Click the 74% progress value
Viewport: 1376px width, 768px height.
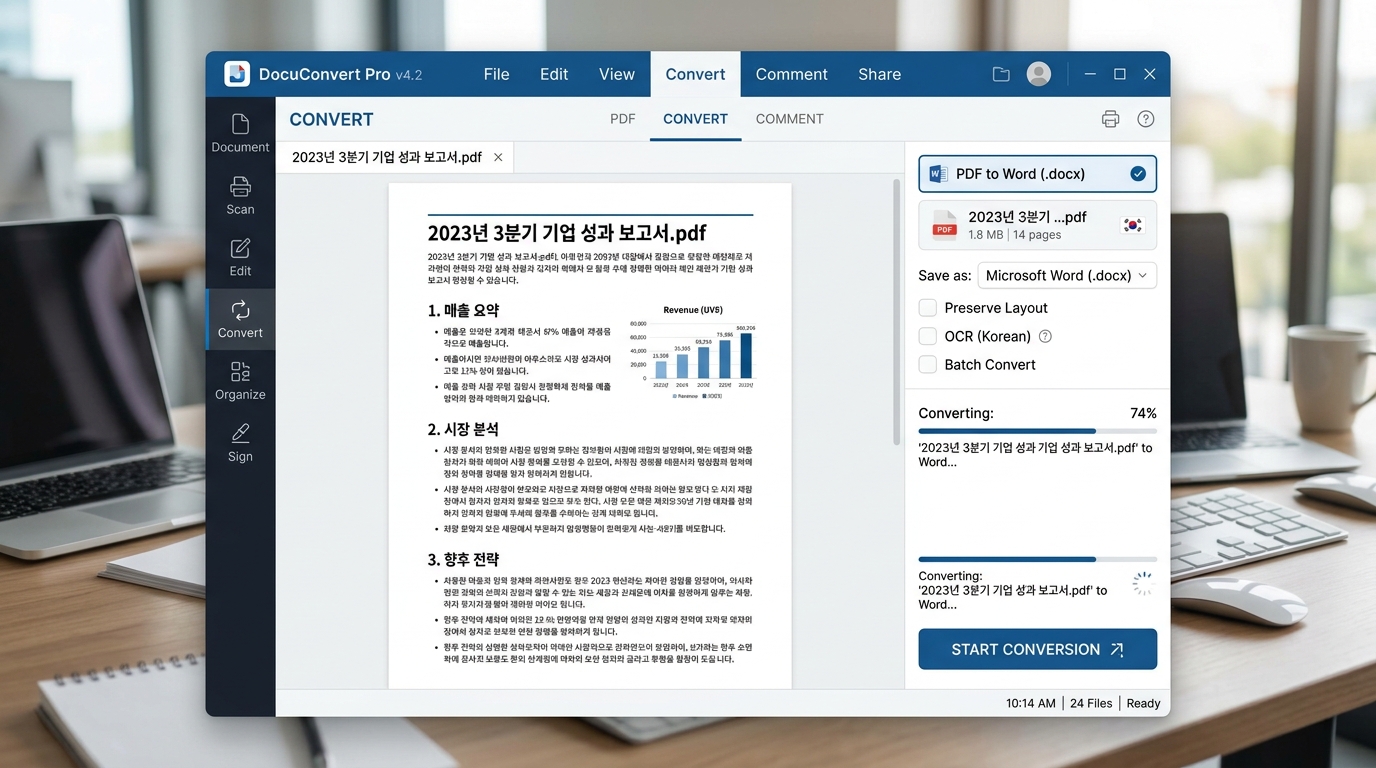tap(1143, 413)
